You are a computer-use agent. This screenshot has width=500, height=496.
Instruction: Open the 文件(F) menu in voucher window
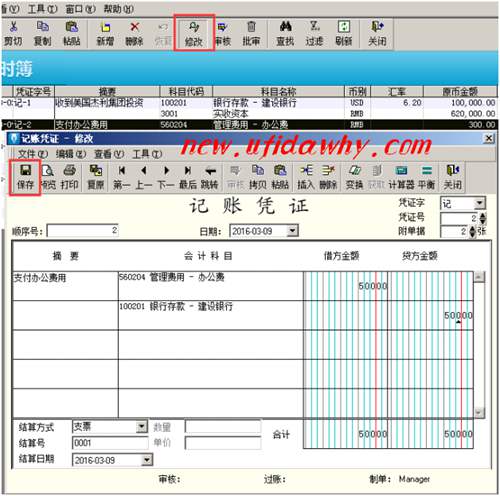[x=33, y=154]
